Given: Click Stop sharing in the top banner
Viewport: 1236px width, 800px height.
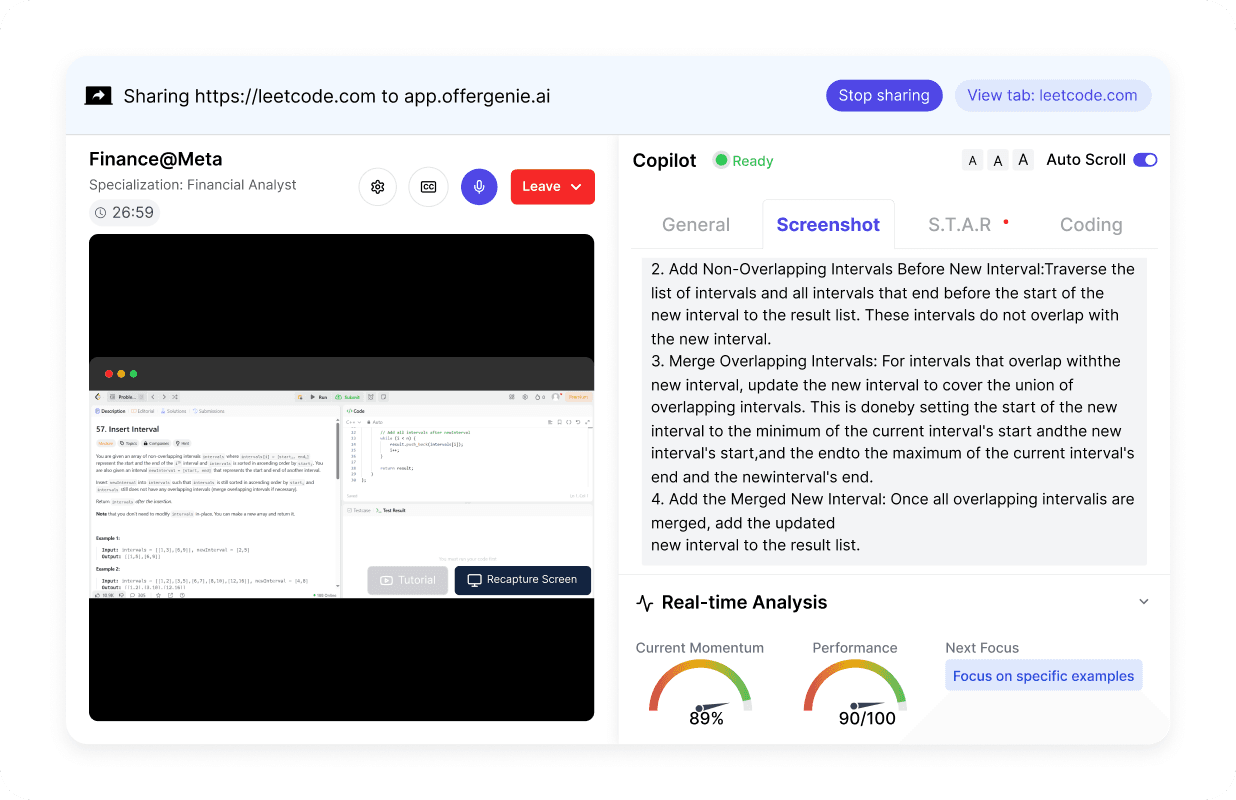Looking at the screenshot, I should tap(884, 96).
